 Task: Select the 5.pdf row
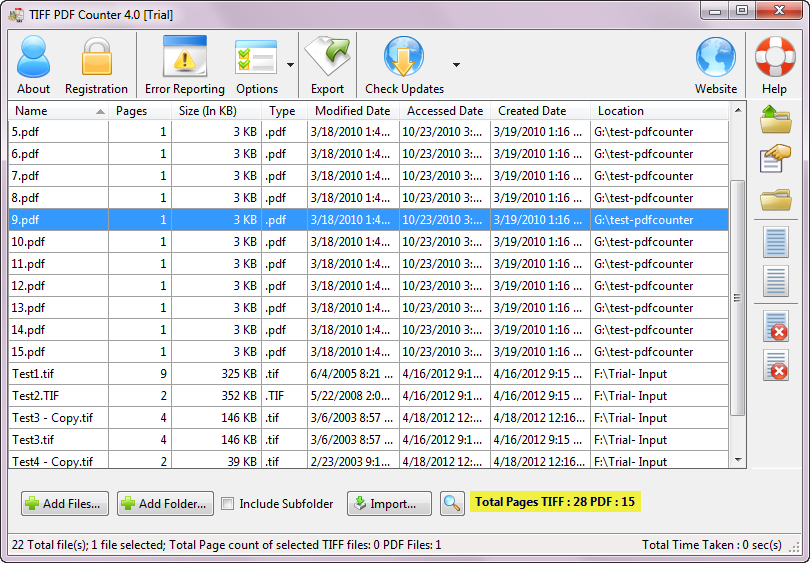(x=368, y=132)
